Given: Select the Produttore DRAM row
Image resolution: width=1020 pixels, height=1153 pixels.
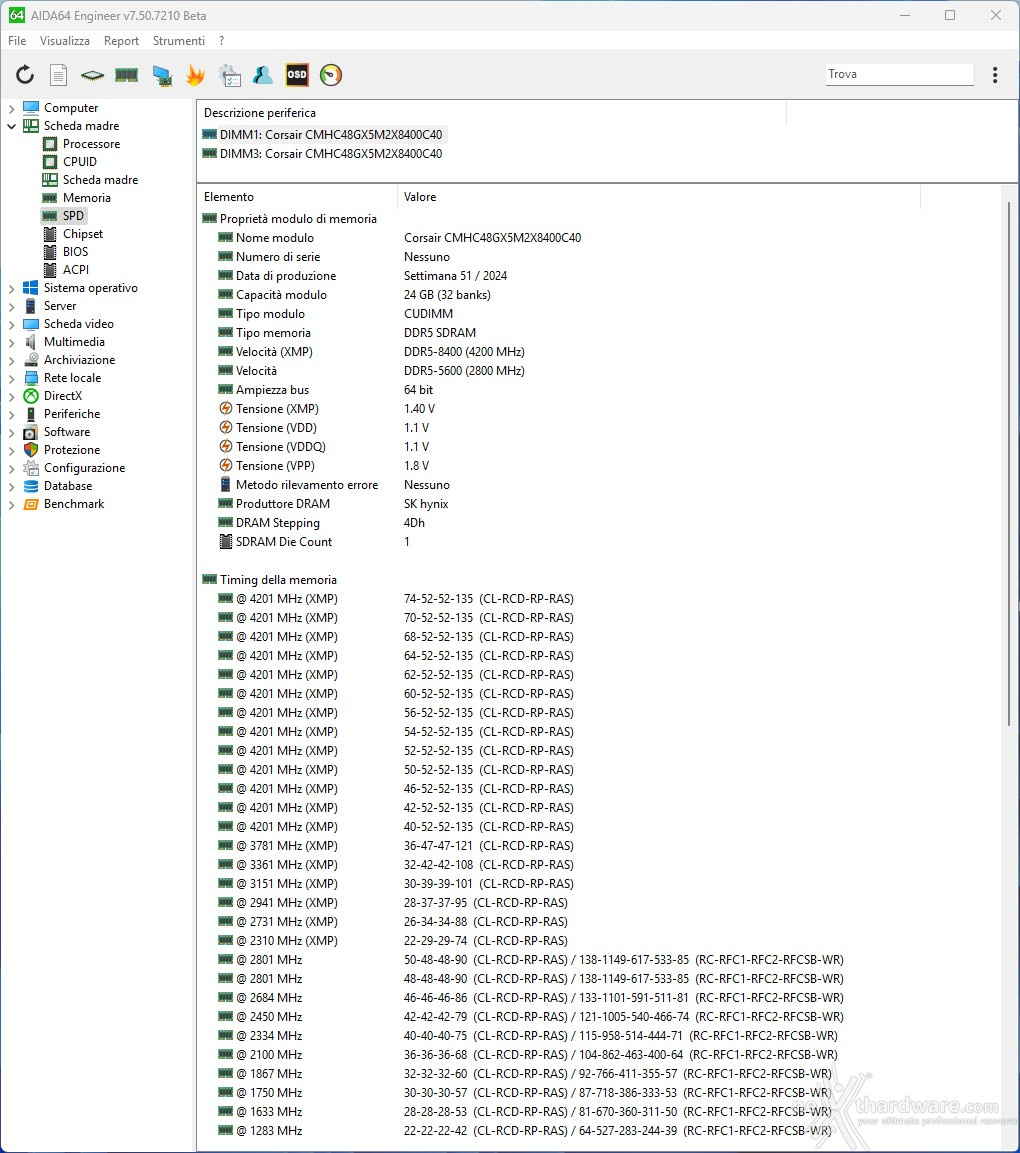Looking at the screenshot, I should (333, 504).
